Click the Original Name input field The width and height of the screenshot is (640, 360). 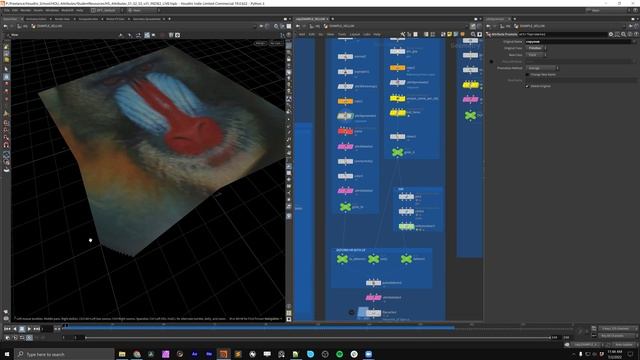click(x=579, y=42)
